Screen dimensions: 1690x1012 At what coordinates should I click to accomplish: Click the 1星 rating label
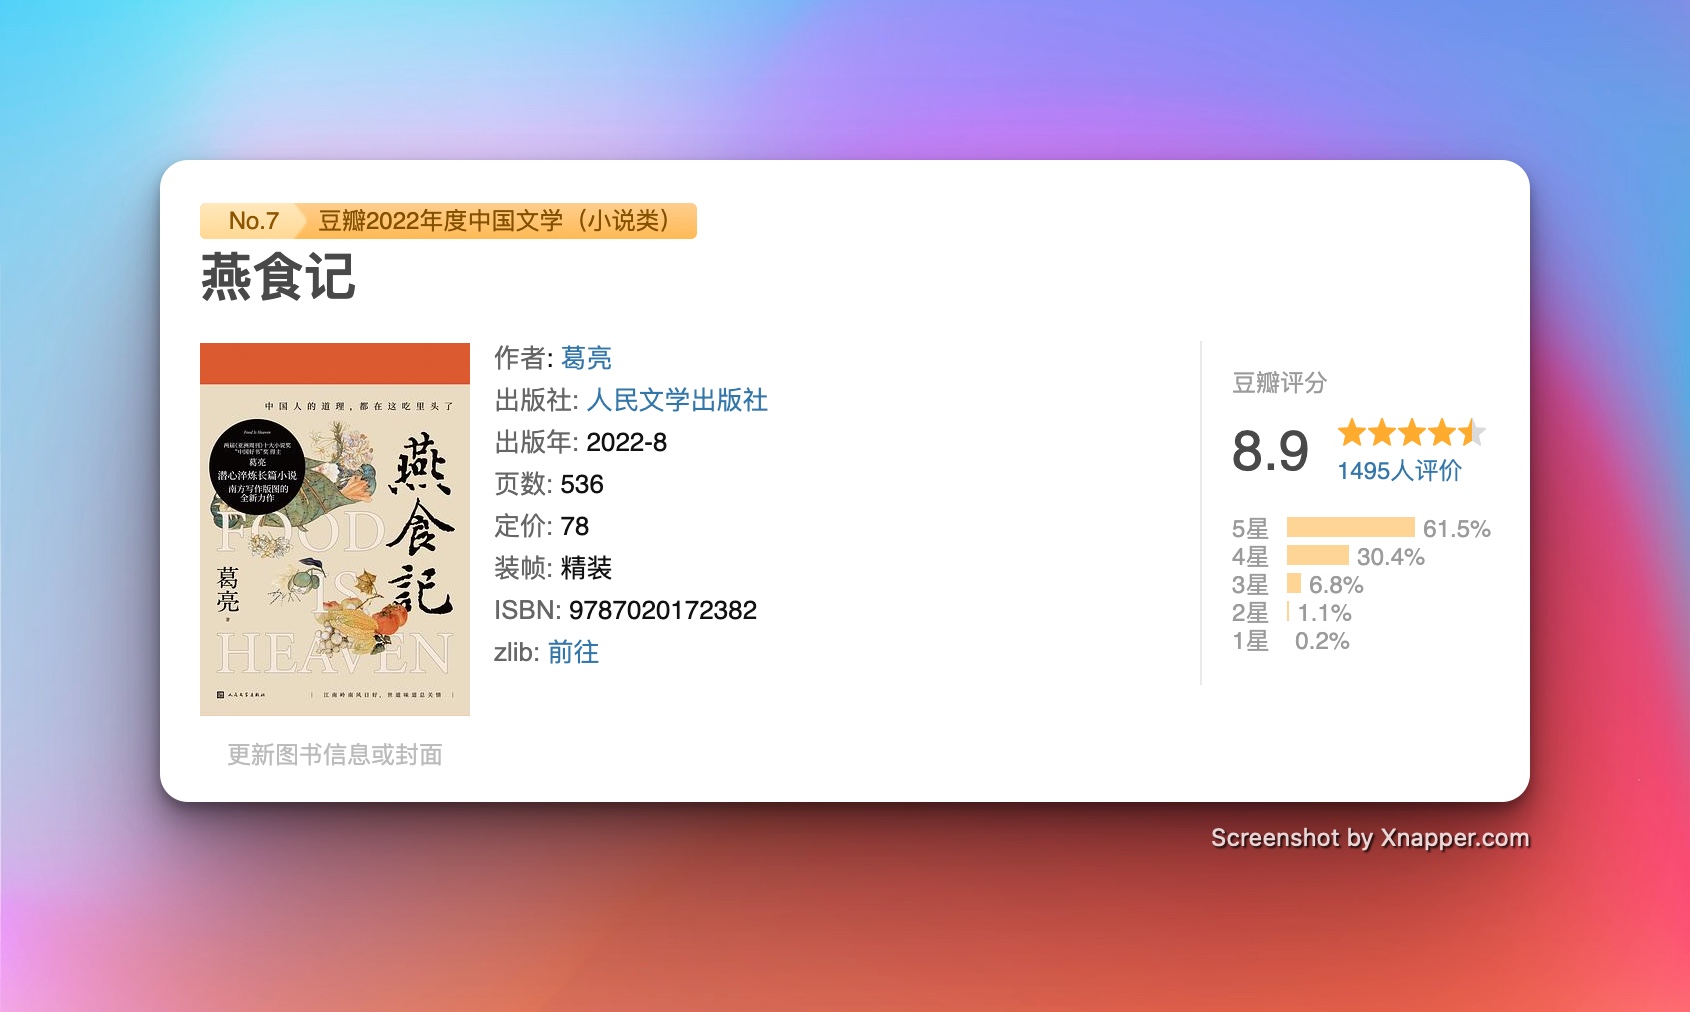1250,641
